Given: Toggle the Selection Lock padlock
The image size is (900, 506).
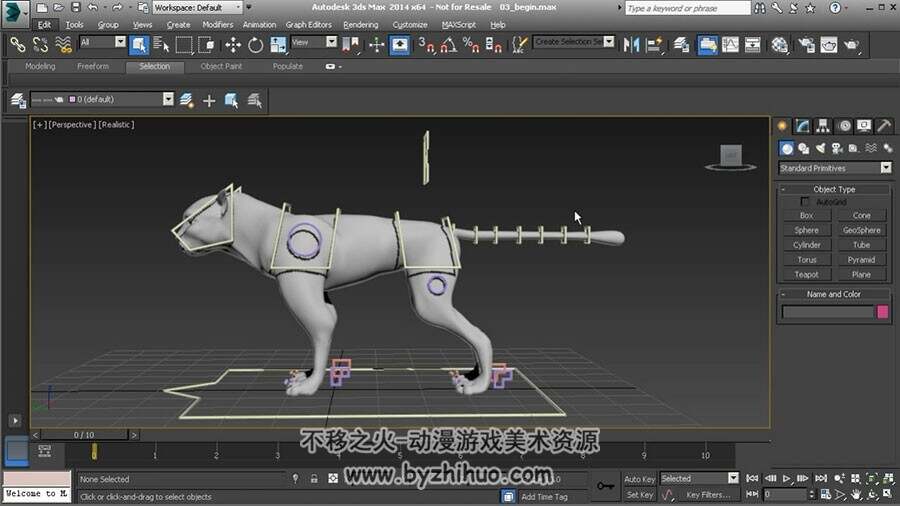Looking at the screenshot, I should pyautogui.click(x=314, y=478).
